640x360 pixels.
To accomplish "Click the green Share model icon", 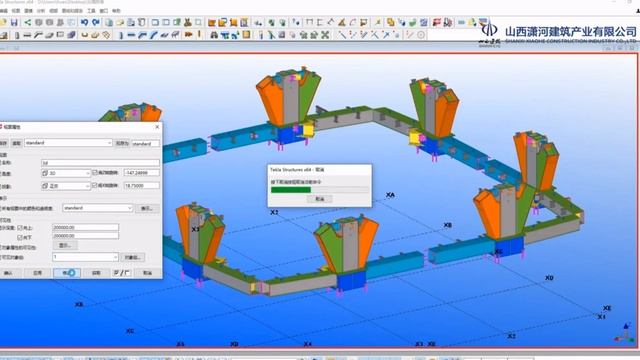I will click(x=27, y=22).
